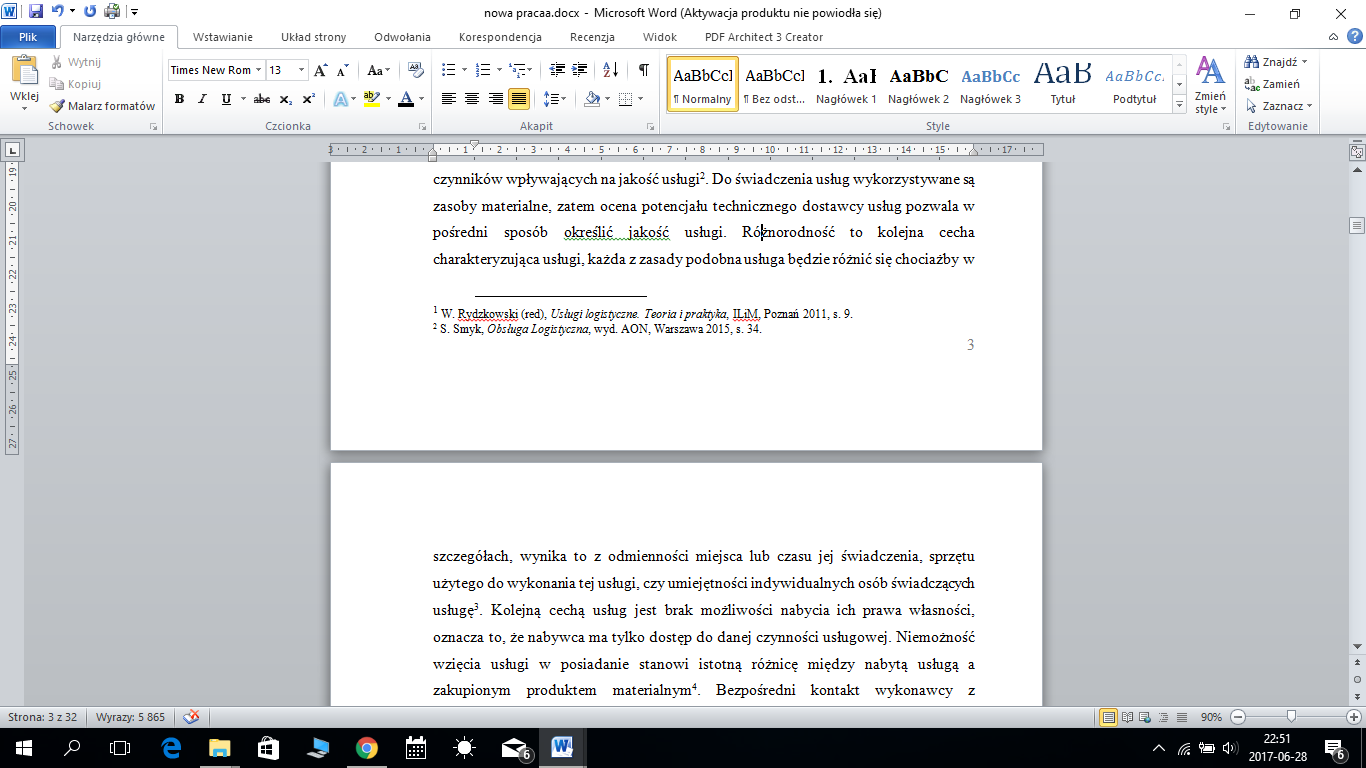1366x768 pixels.
Task: Toggle italic formatting
Action: pos(203,99)
